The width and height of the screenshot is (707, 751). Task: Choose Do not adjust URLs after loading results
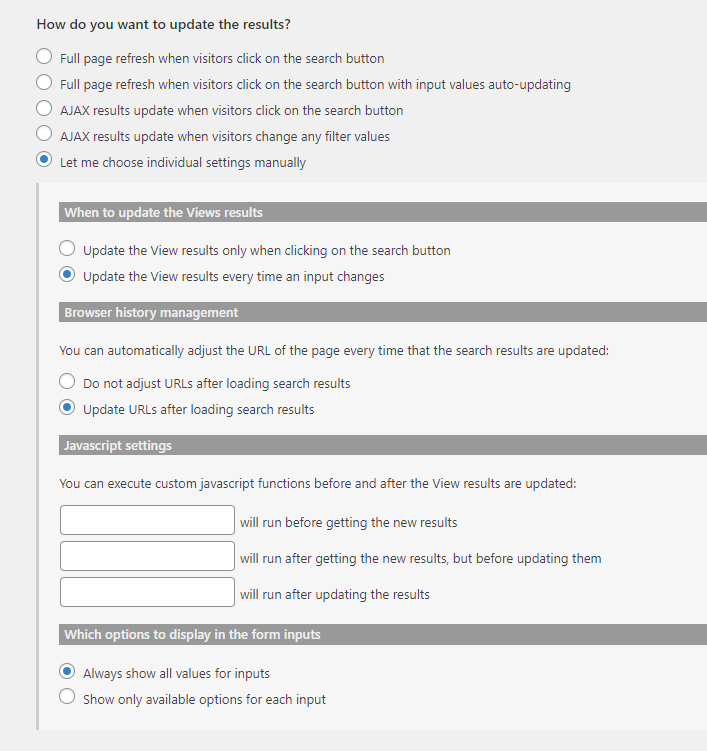click(x=67, y=382)
